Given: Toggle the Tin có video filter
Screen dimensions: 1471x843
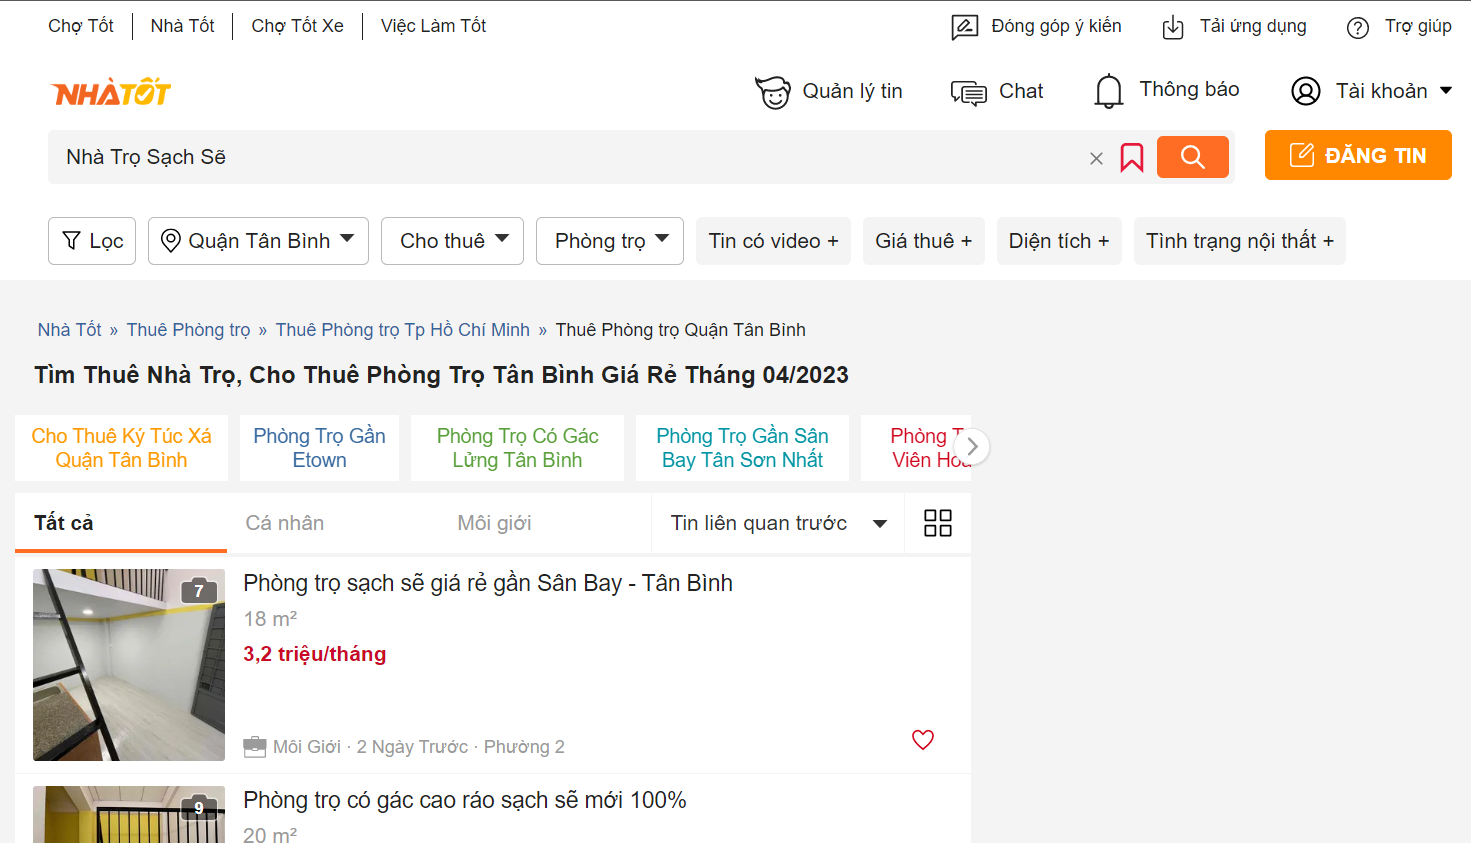Looking at the screenshot, I should (x=773, y=241).
